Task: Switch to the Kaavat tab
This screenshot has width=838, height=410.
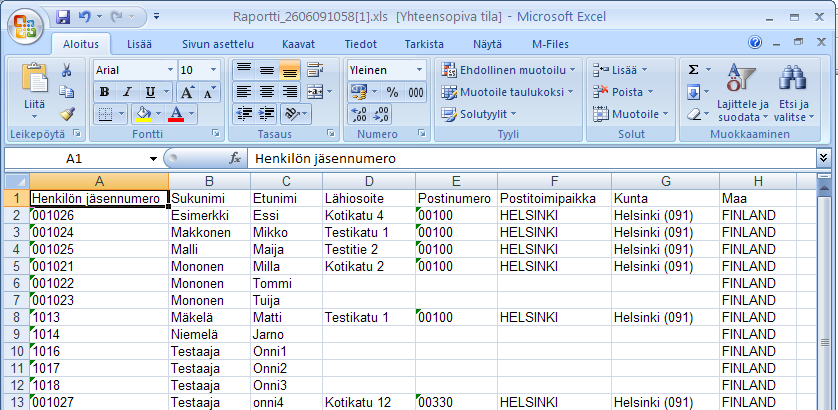Action: coord(299,44)
